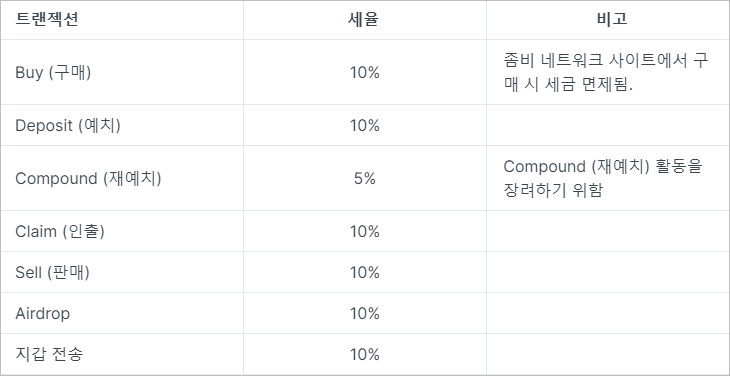
Task: Click the 트랜젝션 column header
Action: [x=47, y=19]
